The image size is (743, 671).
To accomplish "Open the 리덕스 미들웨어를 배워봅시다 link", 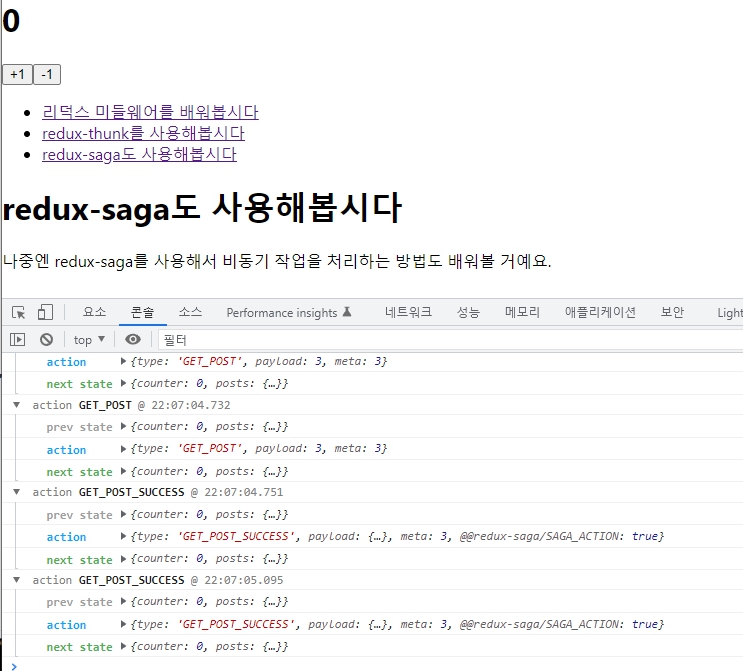I will click(150, 112).
